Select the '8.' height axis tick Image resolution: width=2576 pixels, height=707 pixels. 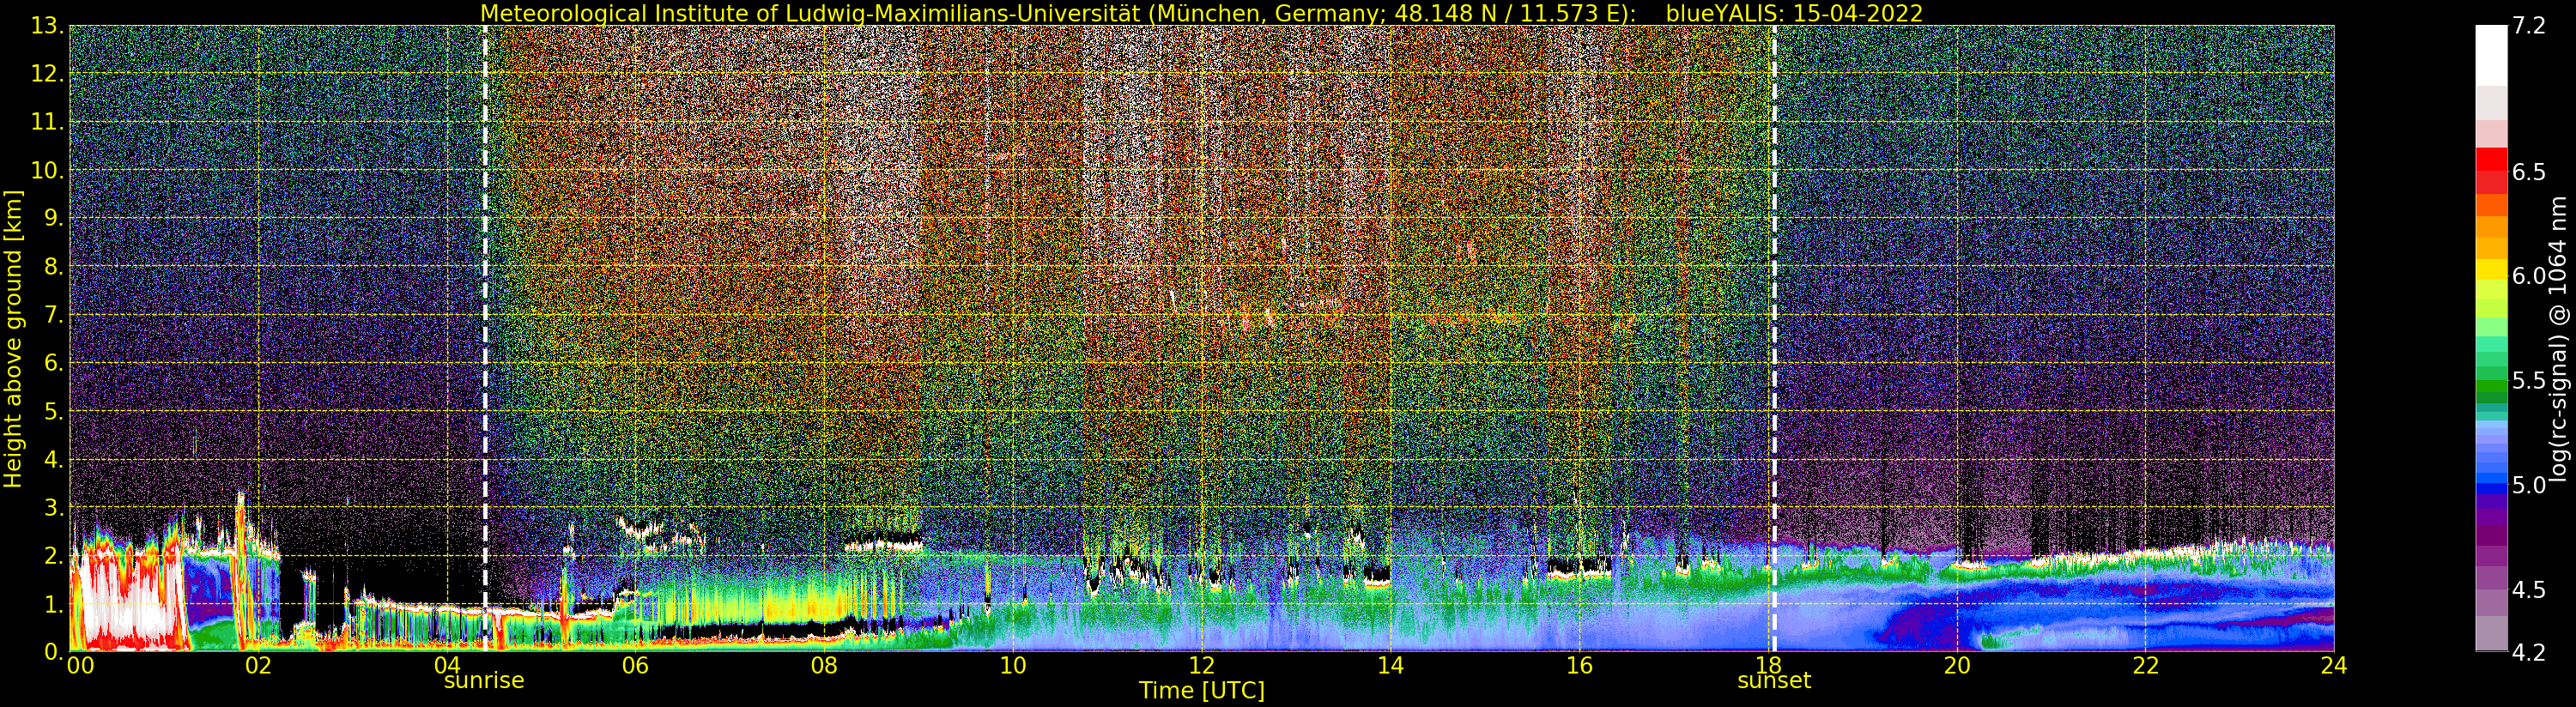[54, 267]
